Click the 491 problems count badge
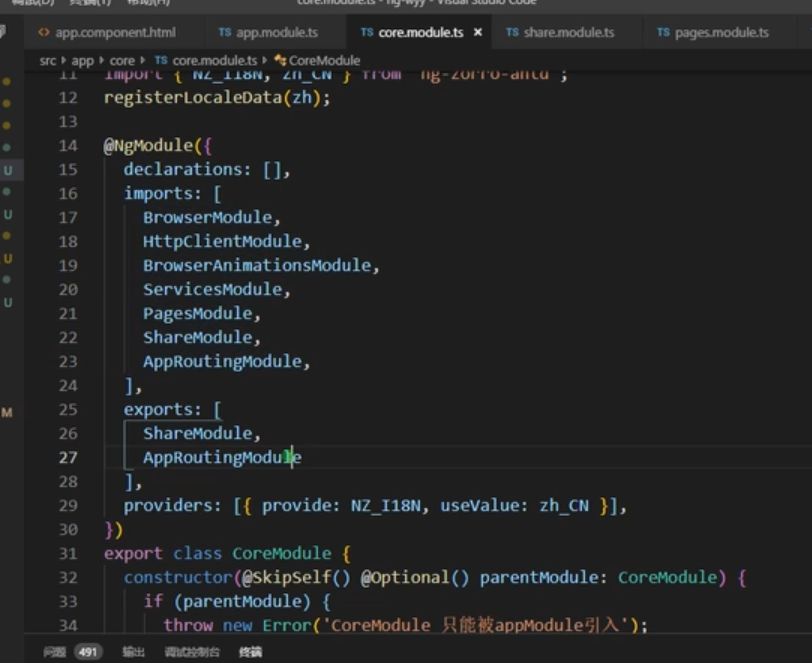This screenshot has width=812, height=663. click(88, 652)
